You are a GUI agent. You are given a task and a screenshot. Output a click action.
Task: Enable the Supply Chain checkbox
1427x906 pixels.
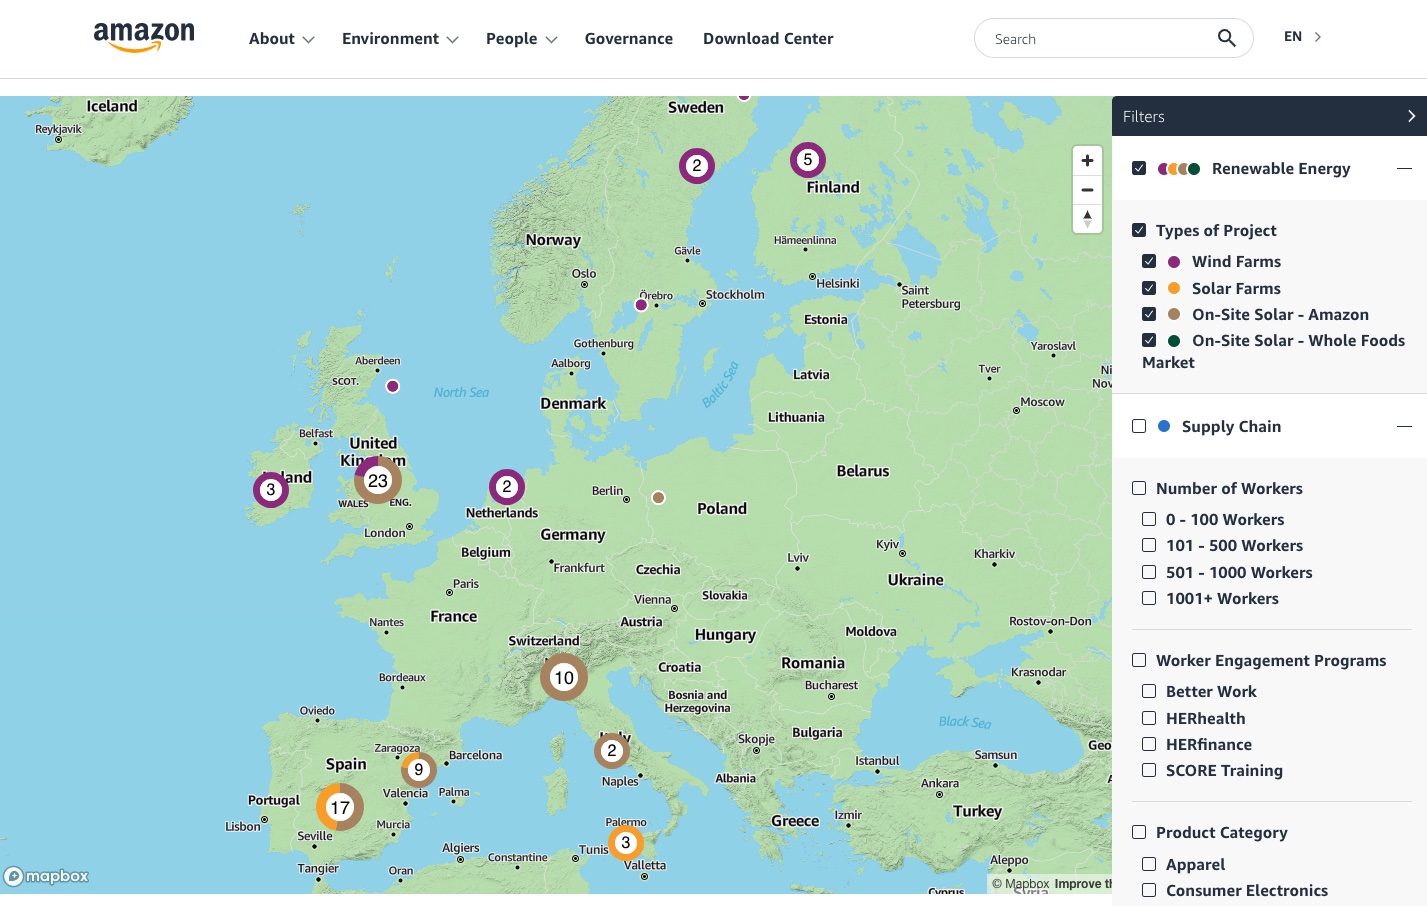(1139, 426)
